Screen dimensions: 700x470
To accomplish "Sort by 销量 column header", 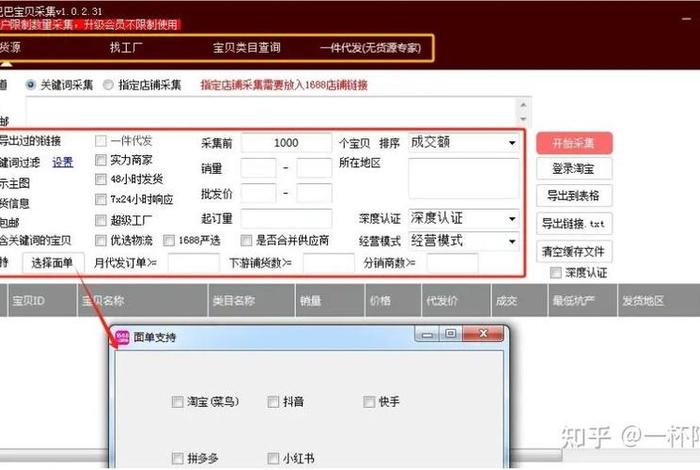I will pyautogui.click(x=330, y=300).
